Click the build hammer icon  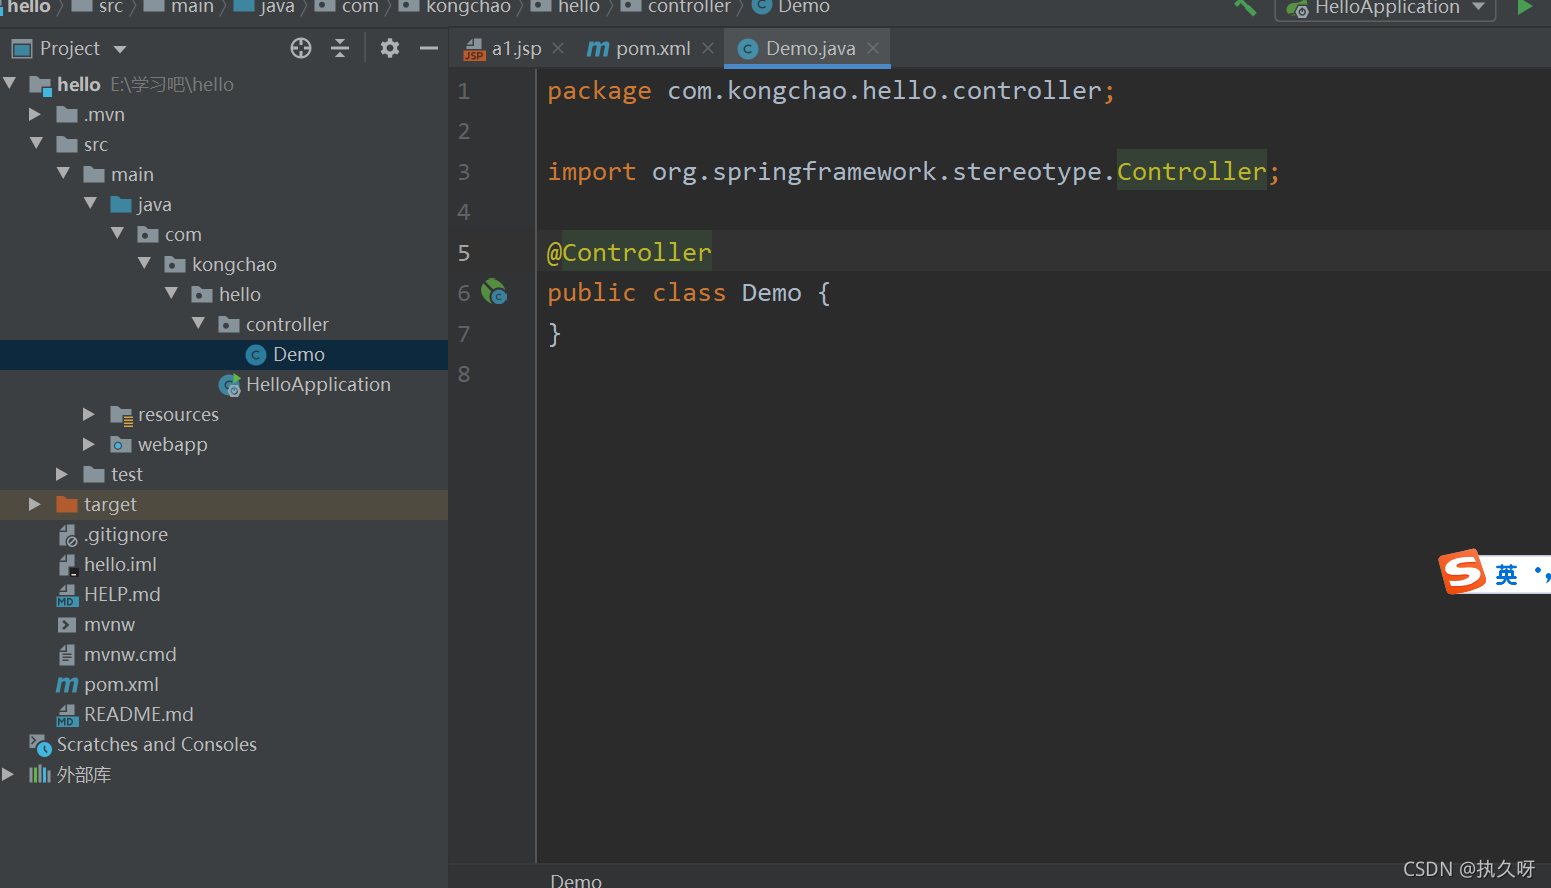[1245, 7]
